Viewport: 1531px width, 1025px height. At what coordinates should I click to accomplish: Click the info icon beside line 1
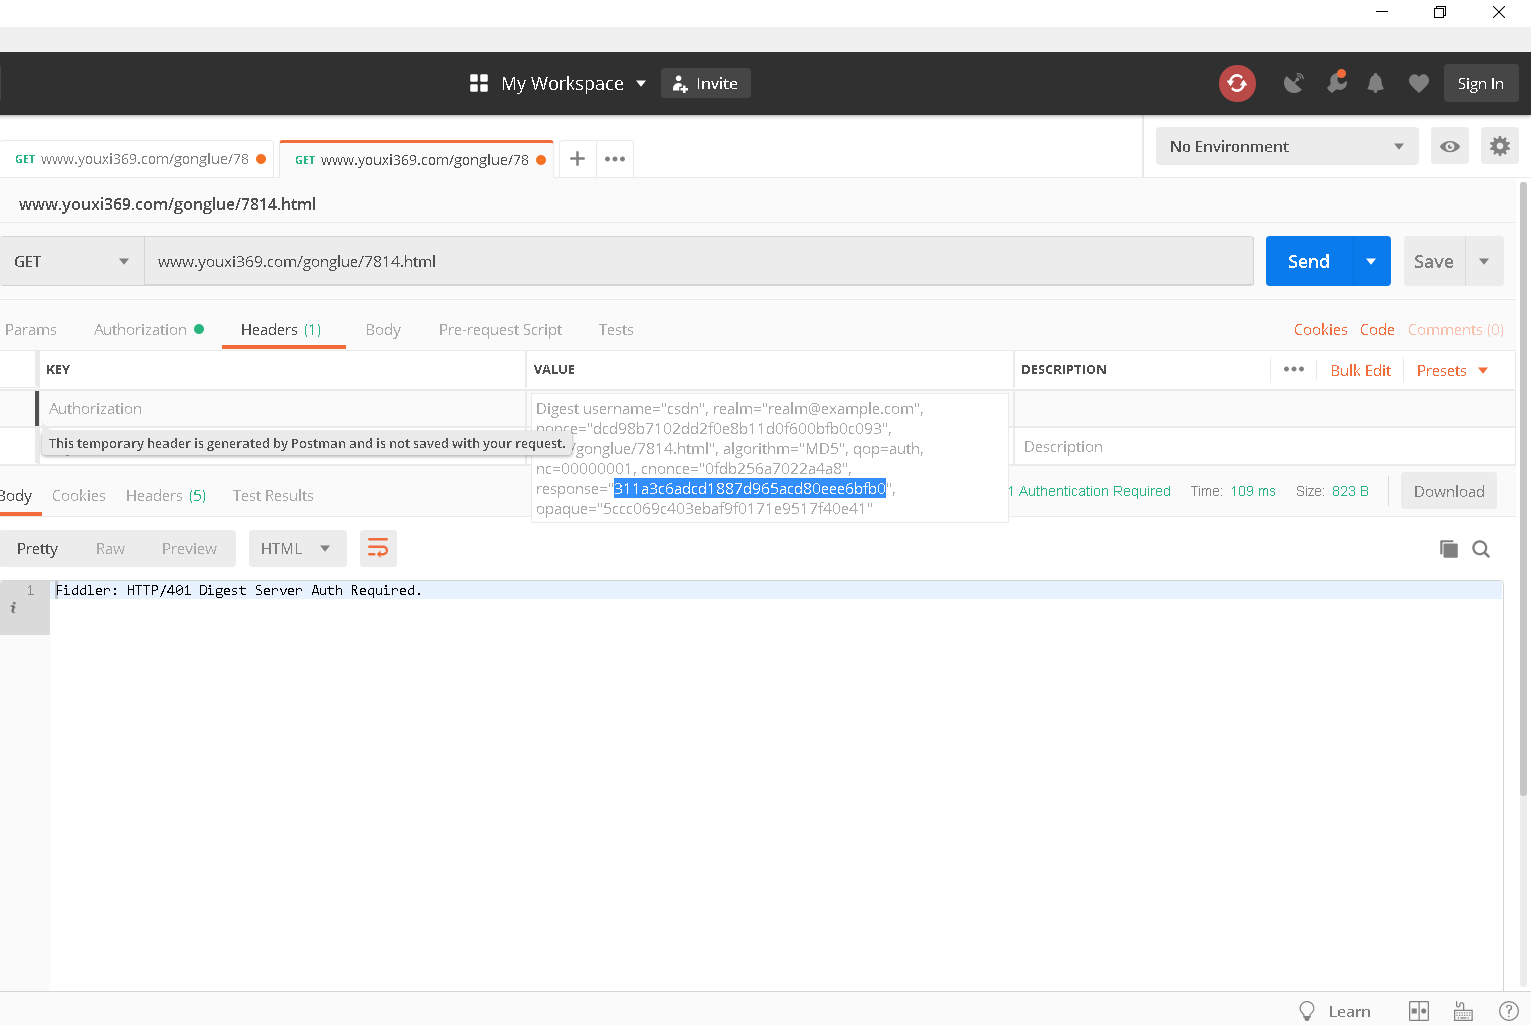click(13, 608)
